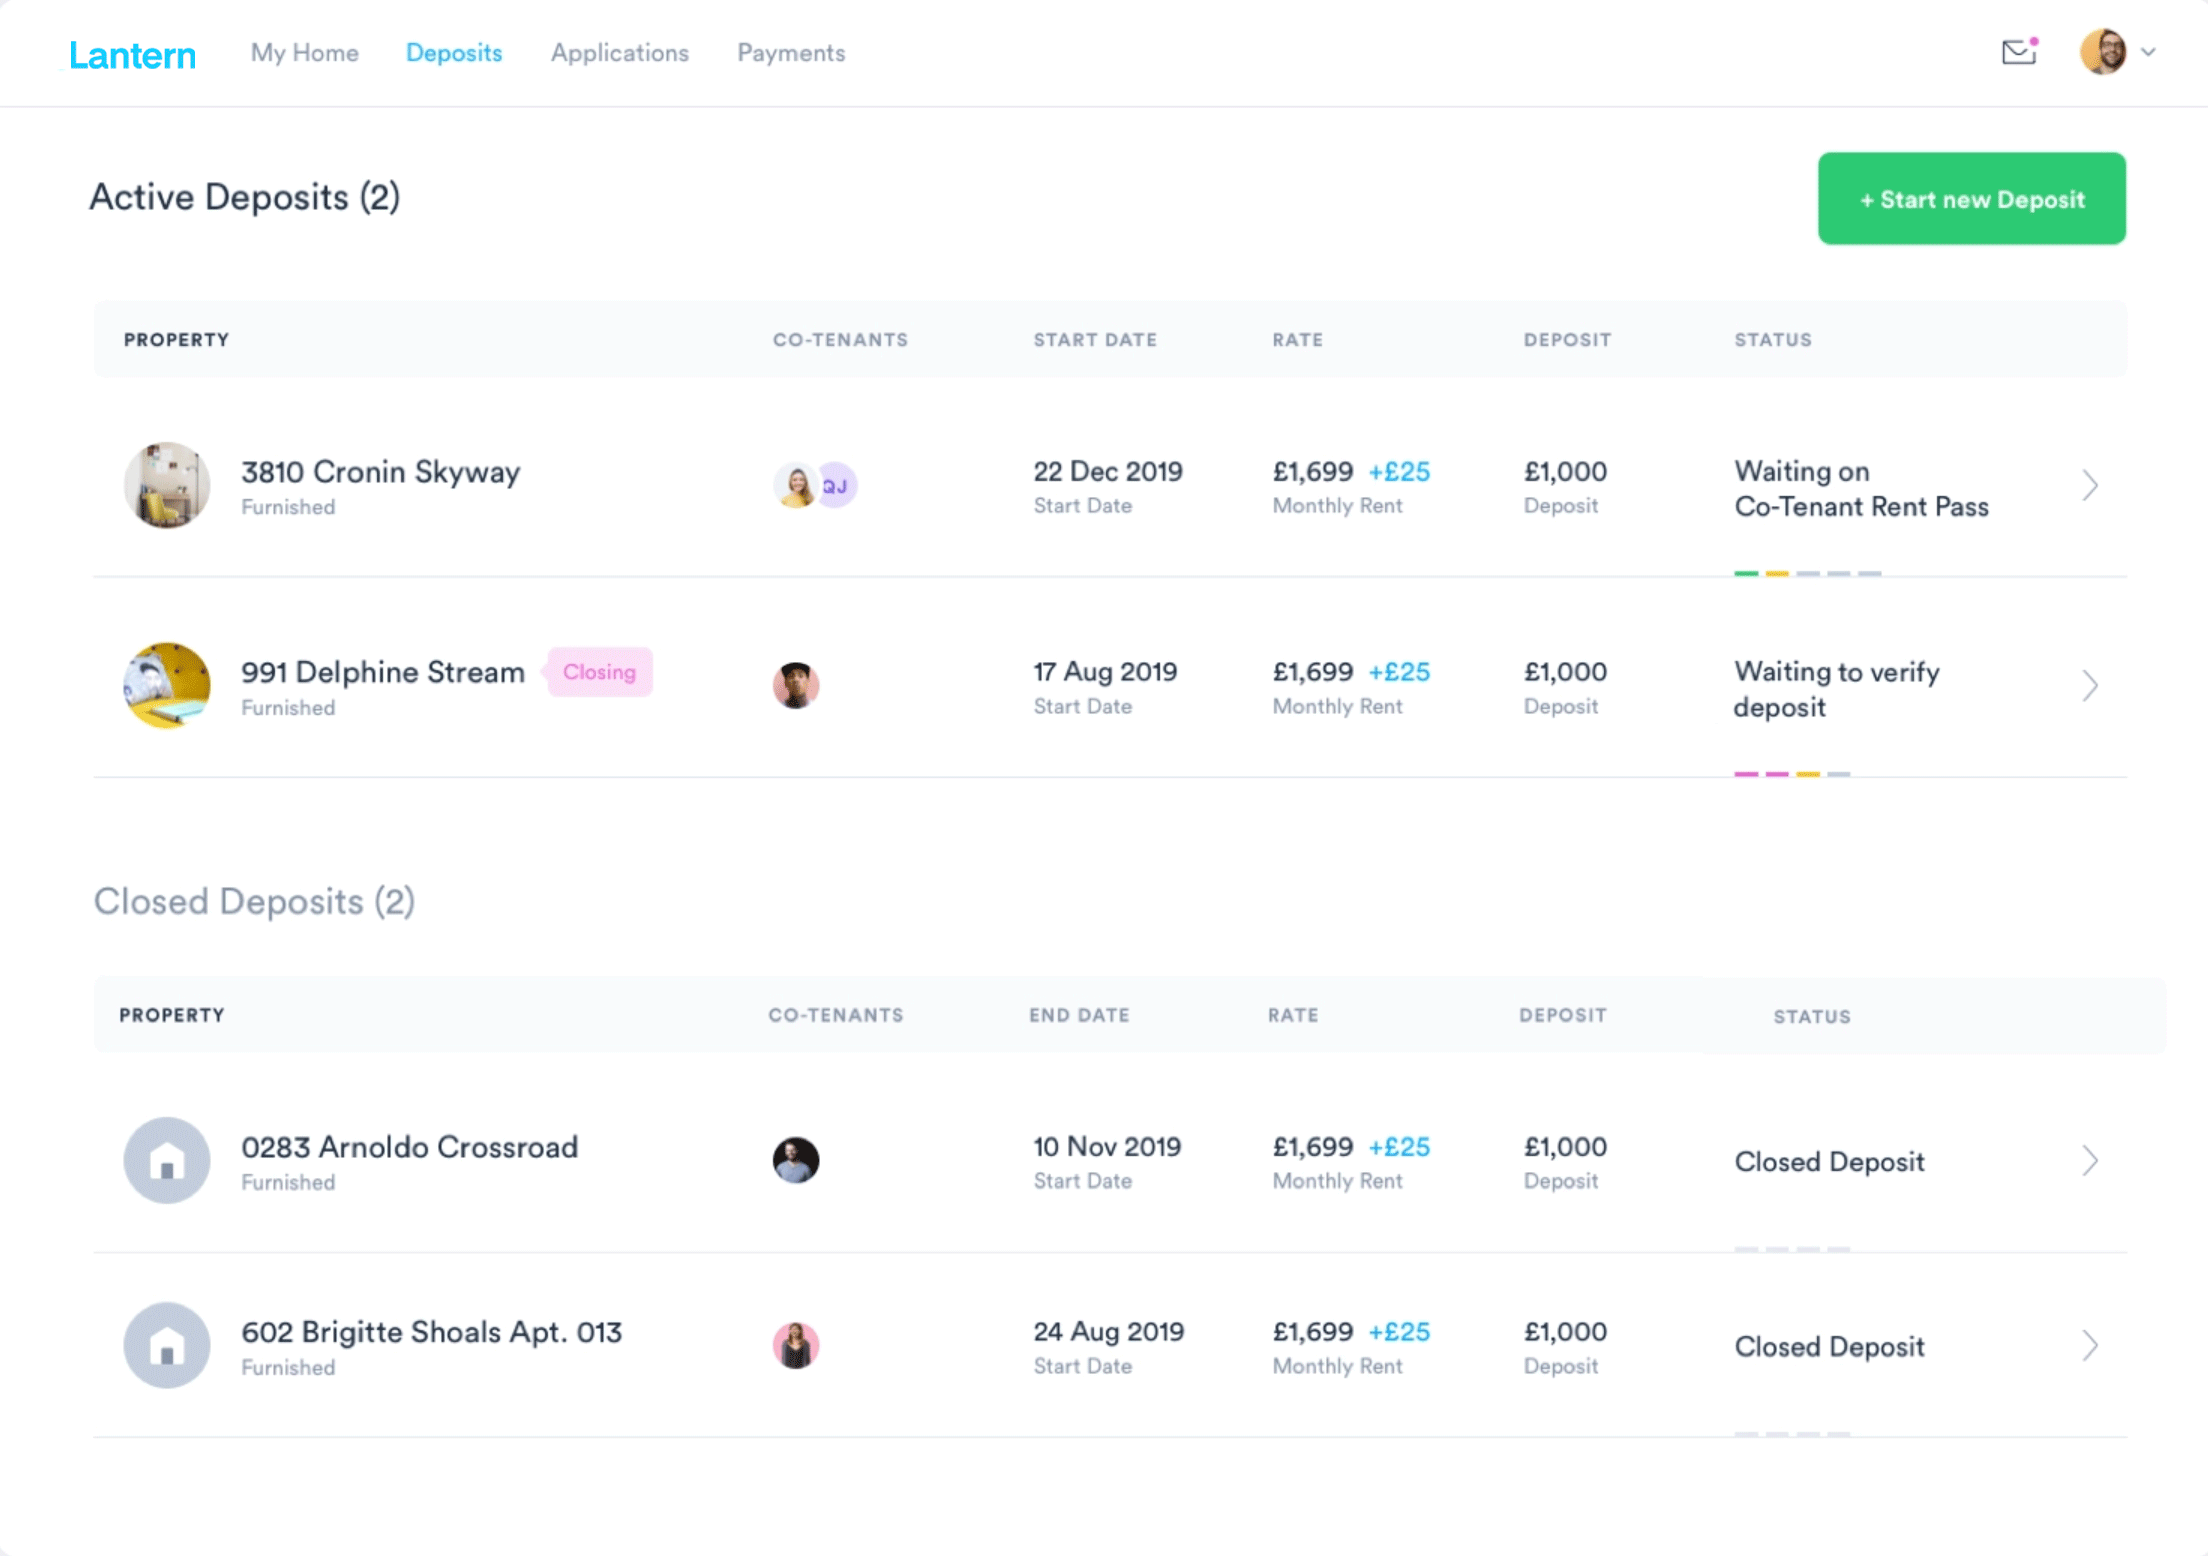Click co-tenant avatar on Delphine Stream row
This screenshot has width=2208, height=1556.
point(796,685)
